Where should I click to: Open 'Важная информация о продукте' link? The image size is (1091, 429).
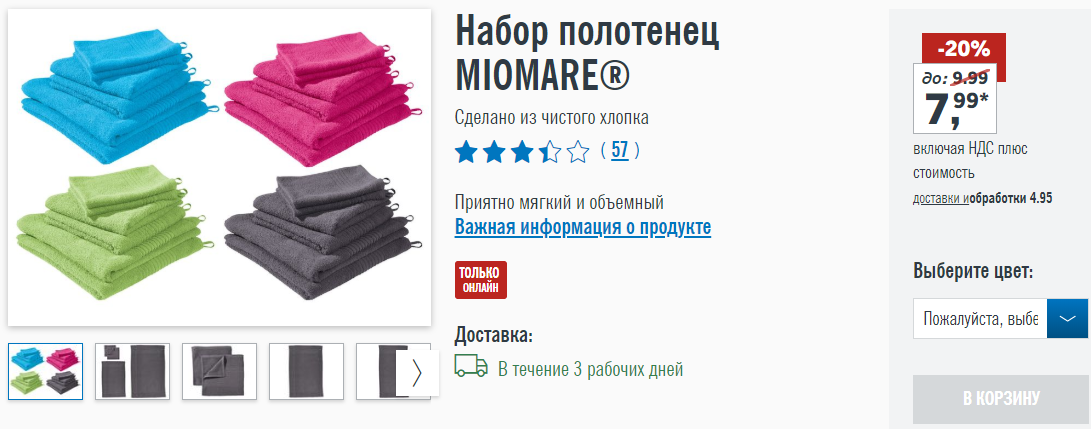583,227
